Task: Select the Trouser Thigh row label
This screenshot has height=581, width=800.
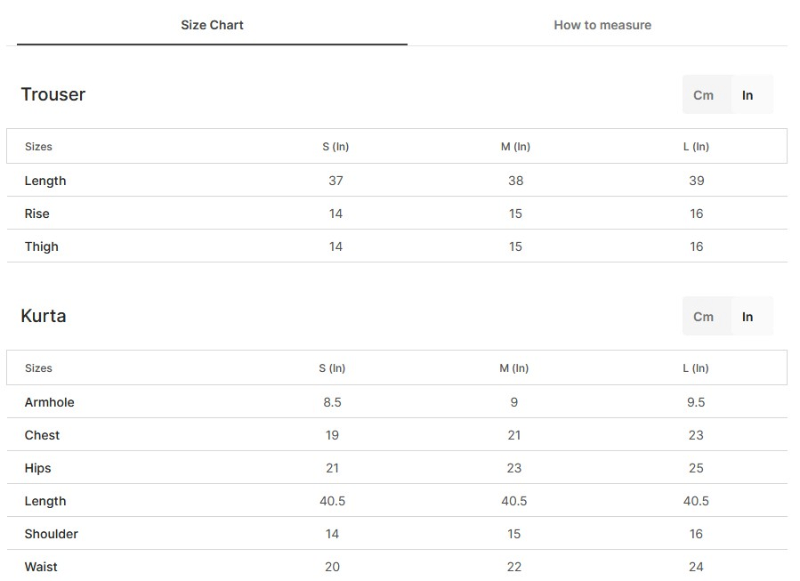Action: click(42, 247)
